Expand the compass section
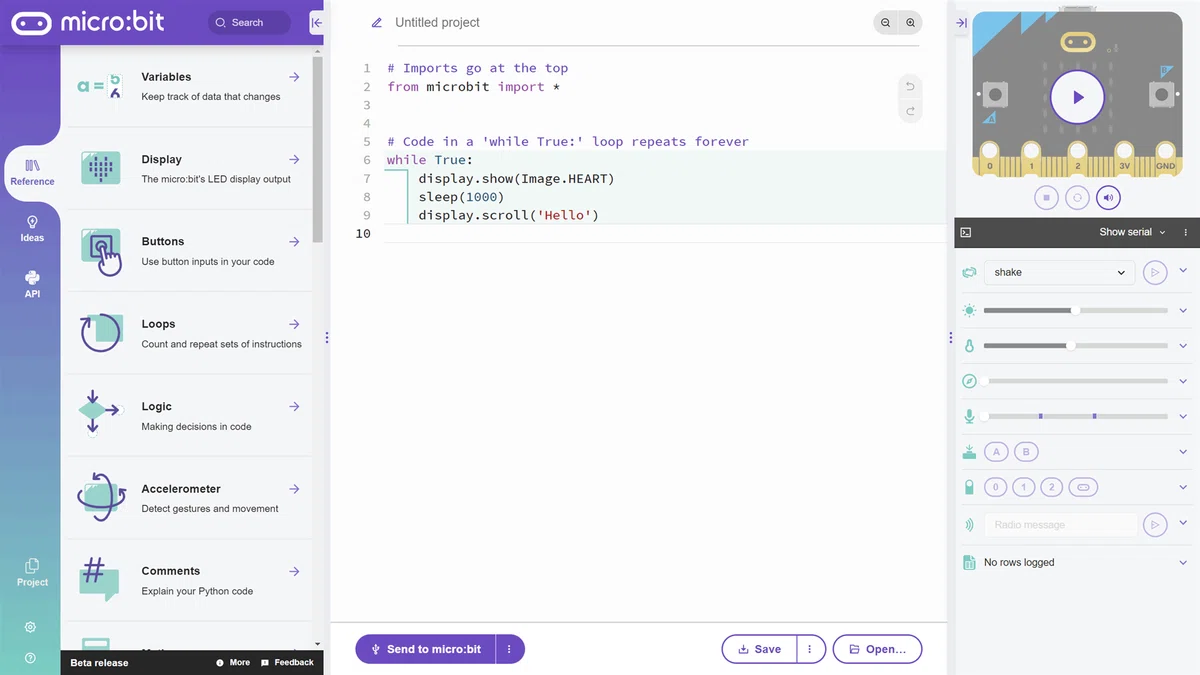Screen dimensions: 1200x675 click(1183, 381)
